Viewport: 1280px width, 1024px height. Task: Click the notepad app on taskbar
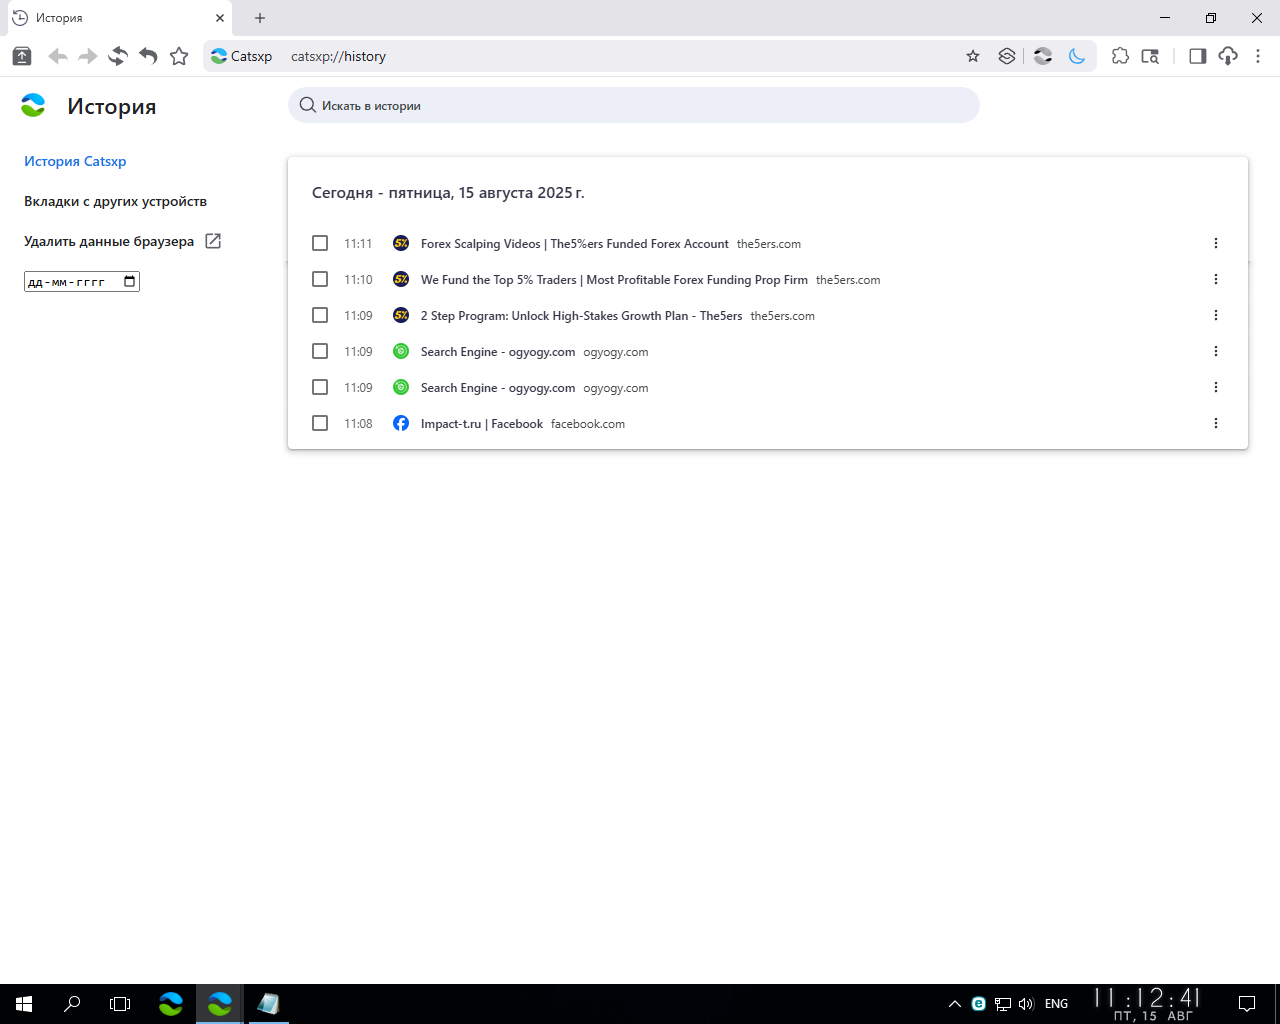tap(268, 1004)
